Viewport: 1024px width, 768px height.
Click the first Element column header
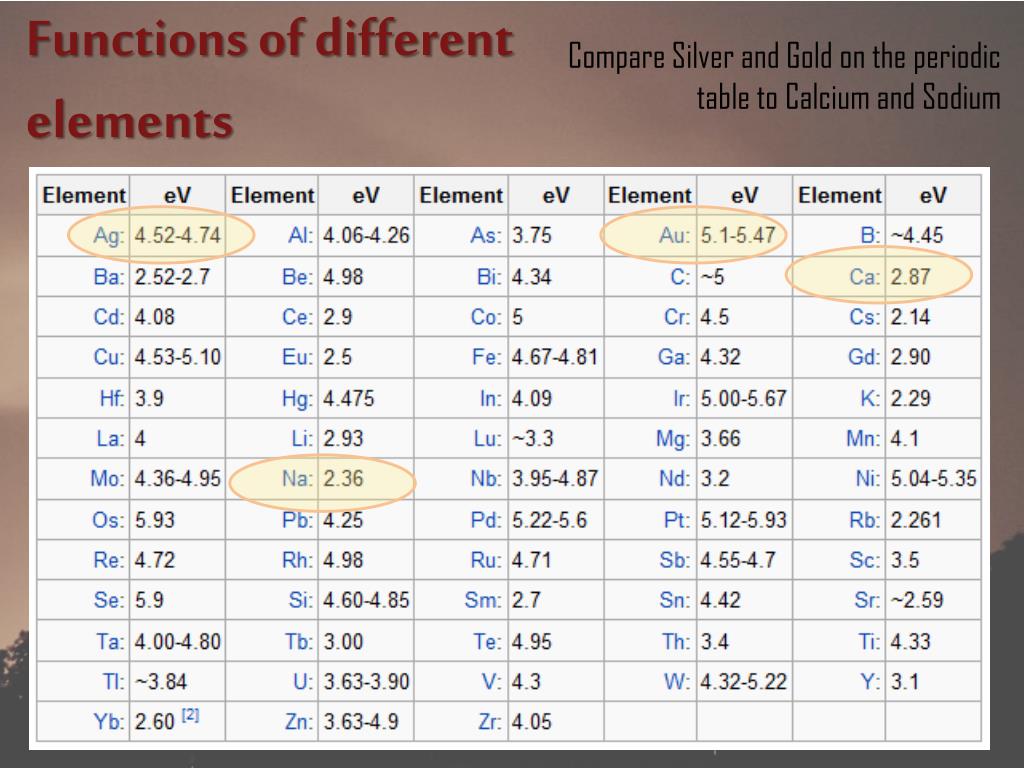pos(84,195)
